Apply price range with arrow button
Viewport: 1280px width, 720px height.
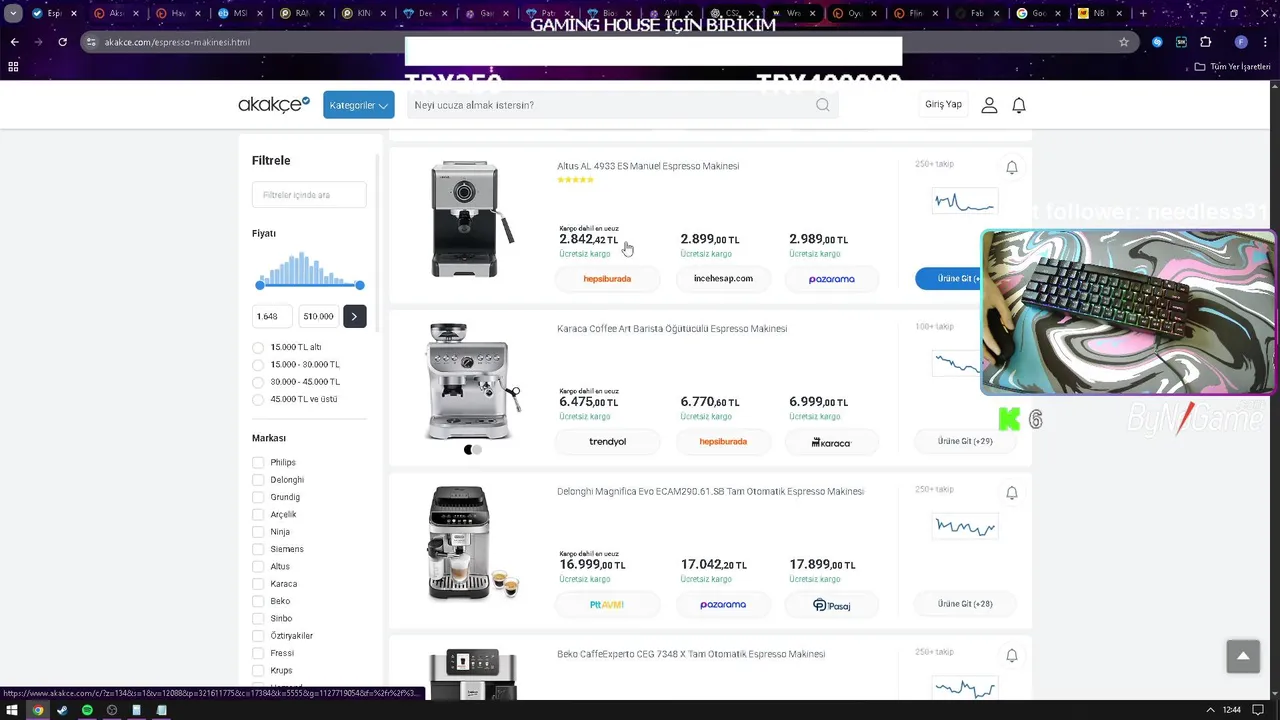click(354, 316)
